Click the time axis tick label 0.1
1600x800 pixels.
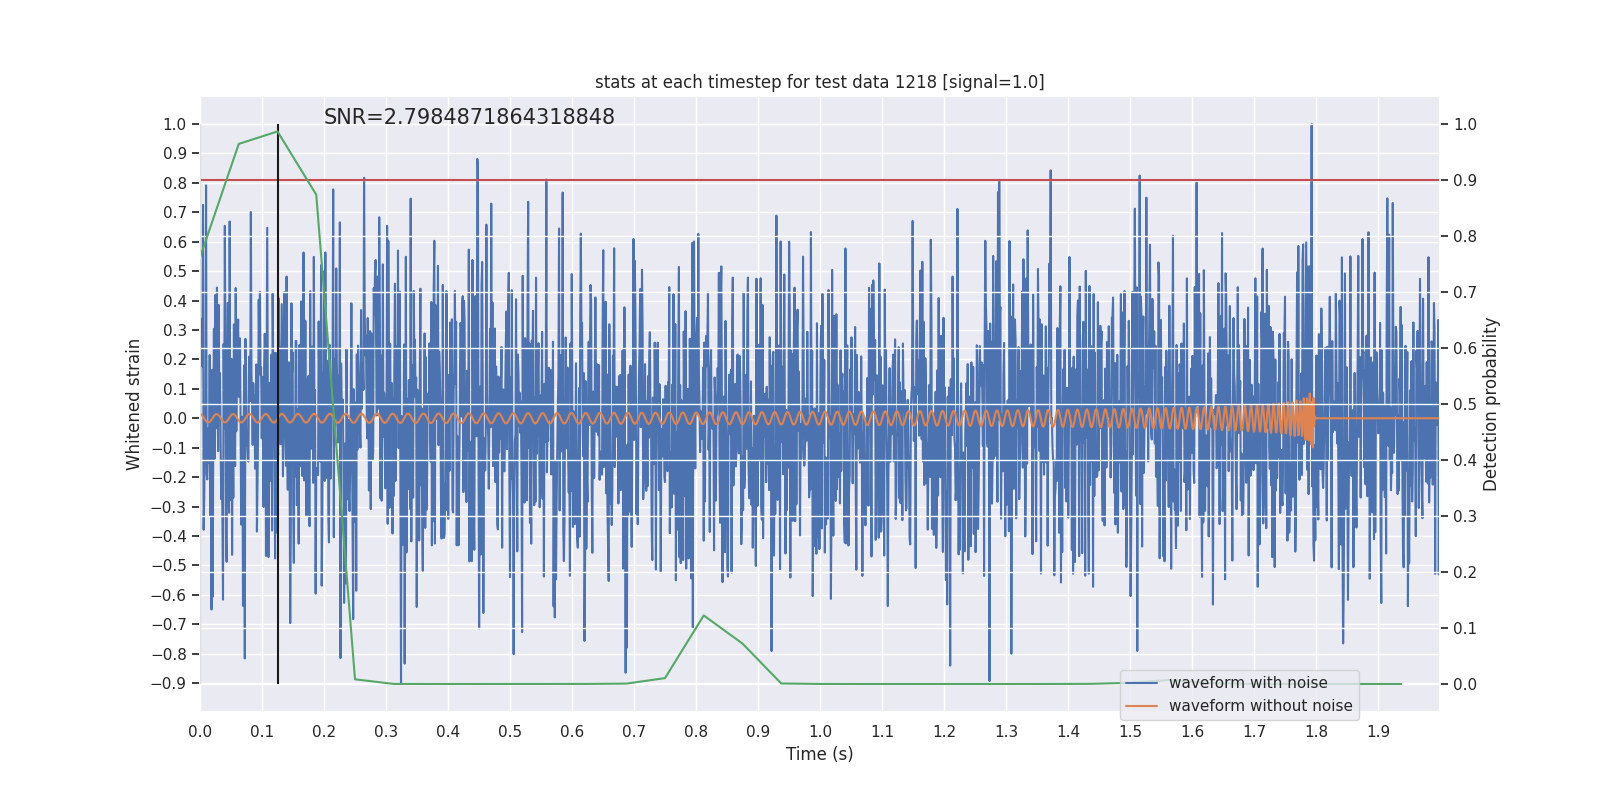click(x=262, y=732)
